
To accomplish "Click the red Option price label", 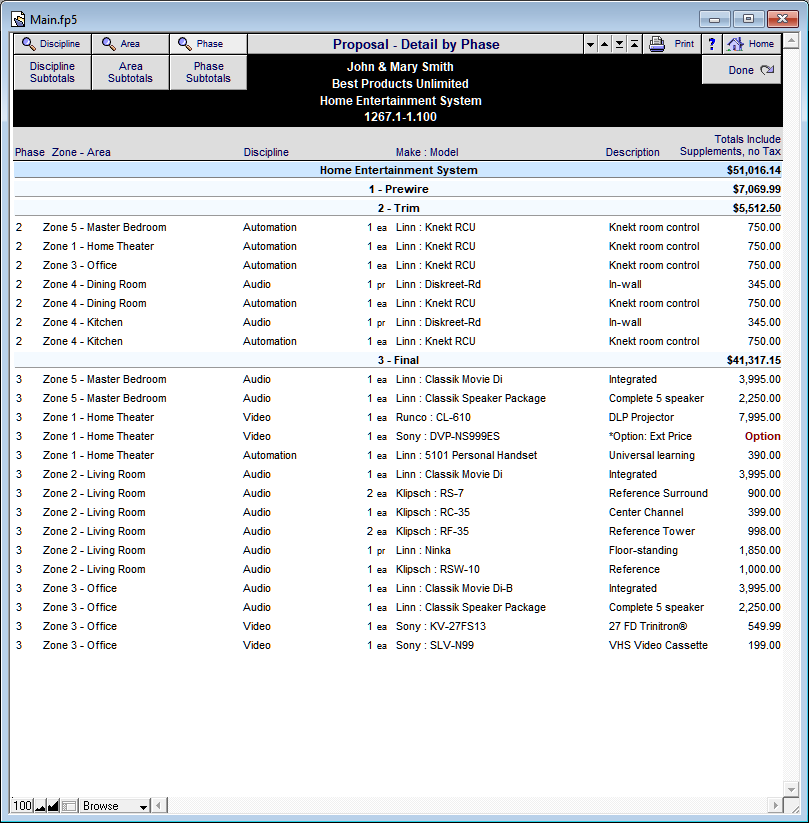I will (x=762, y=436).
